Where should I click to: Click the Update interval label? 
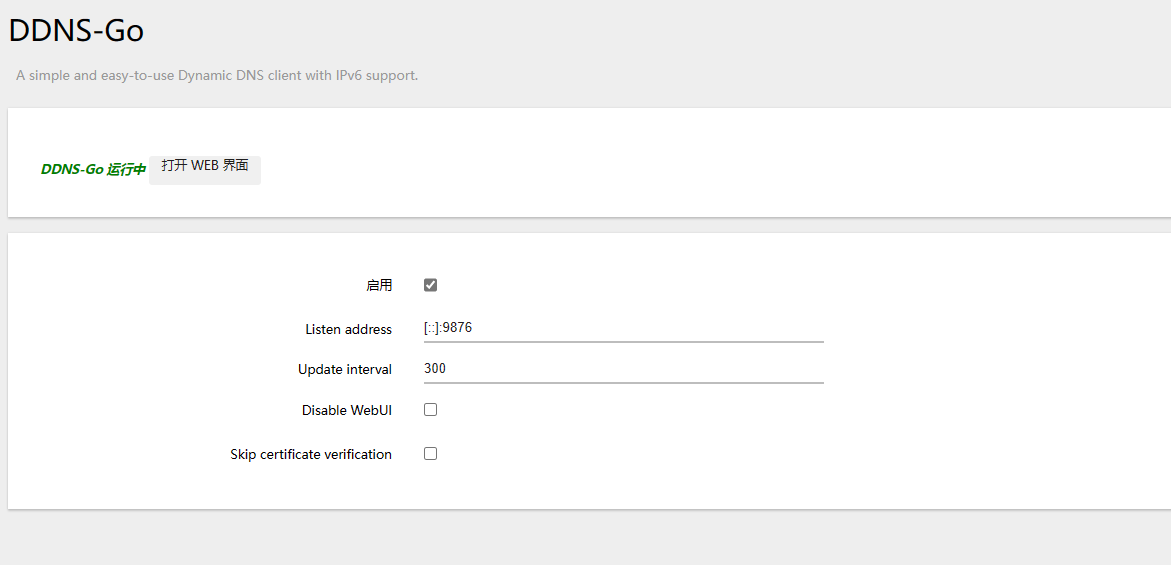point(345,369)
